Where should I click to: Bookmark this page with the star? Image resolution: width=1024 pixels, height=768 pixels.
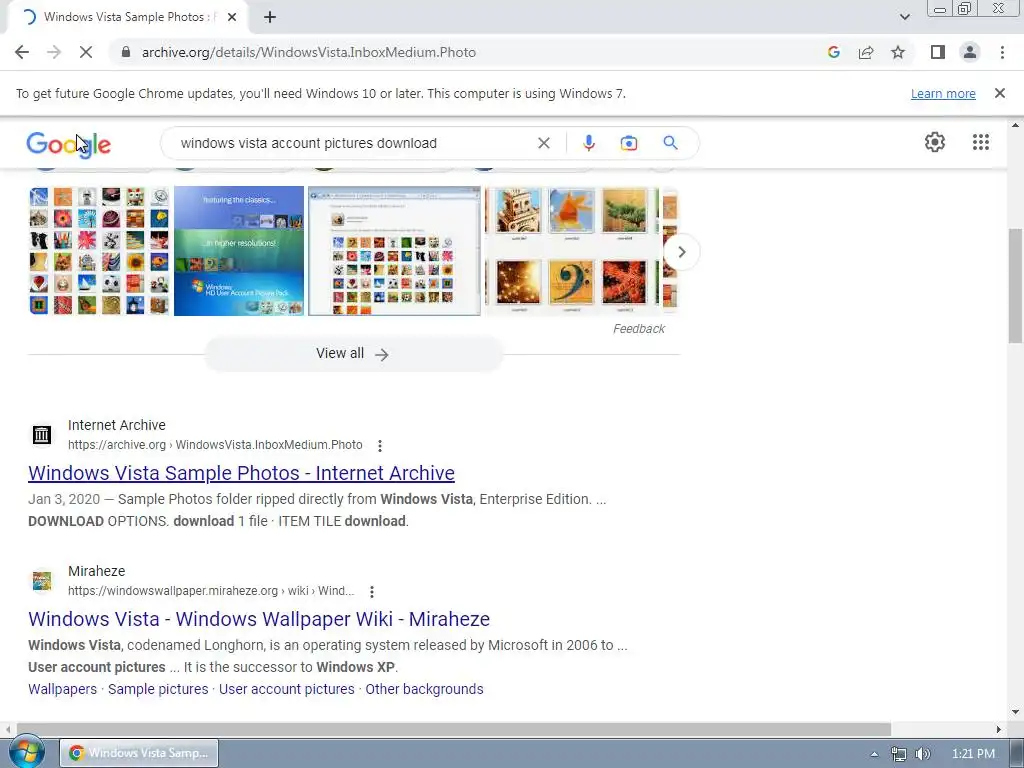coord(898,52)
